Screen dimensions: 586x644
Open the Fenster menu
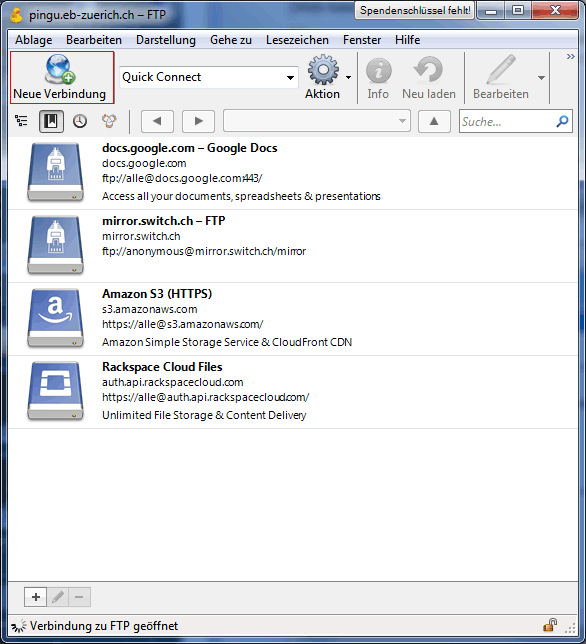(x=362, y=40)
